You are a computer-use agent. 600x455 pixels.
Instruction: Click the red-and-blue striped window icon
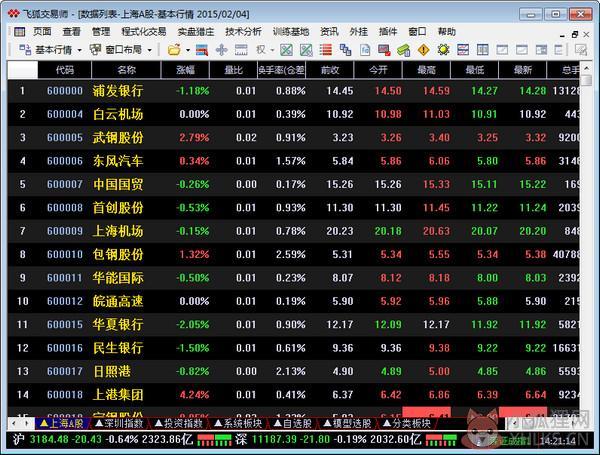(463, 50)
